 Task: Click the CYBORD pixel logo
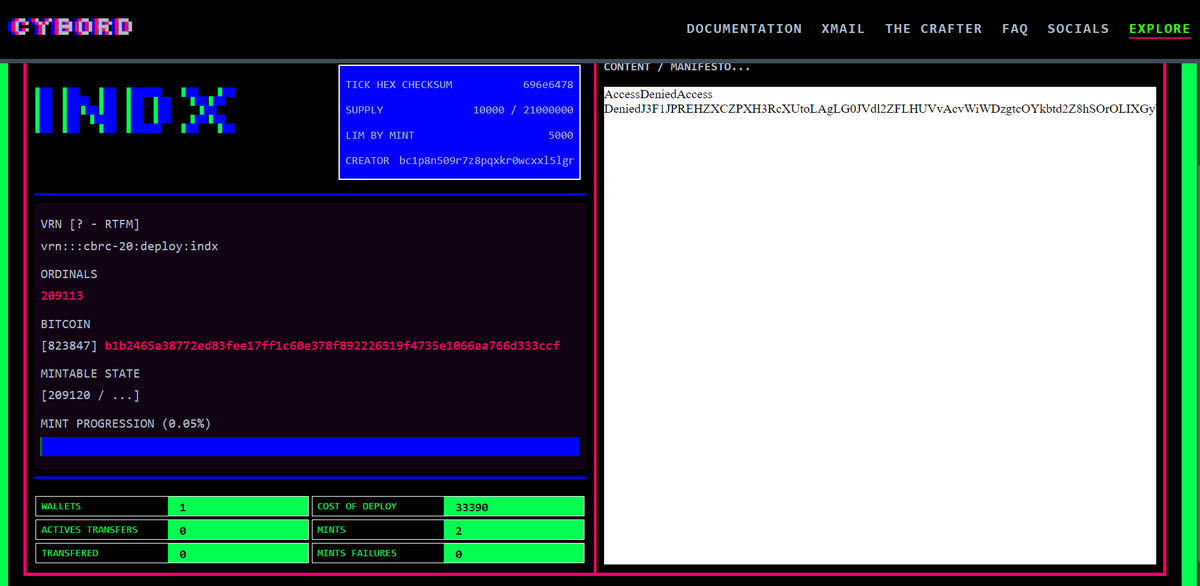coord(68,27)
